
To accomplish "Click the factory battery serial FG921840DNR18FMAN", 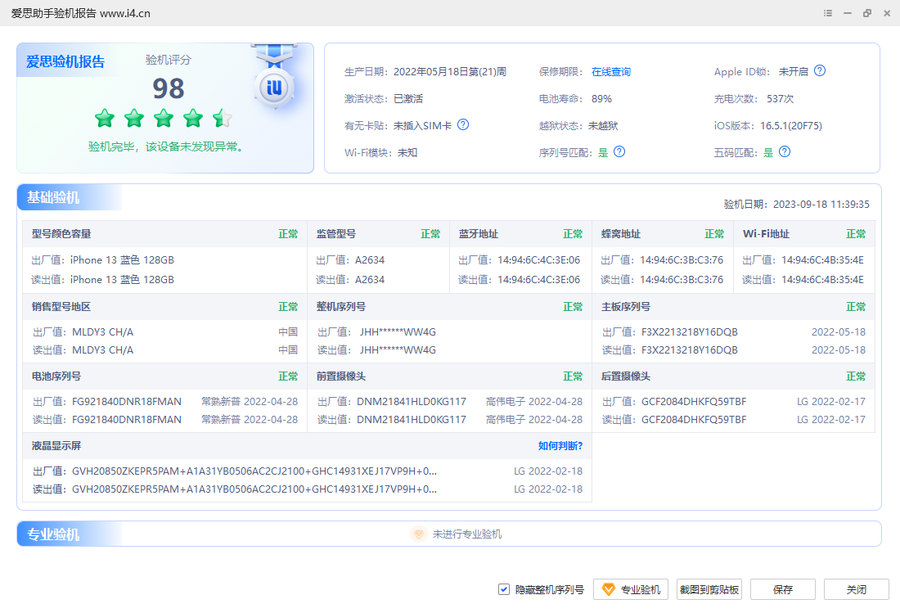I will (127, 401).
